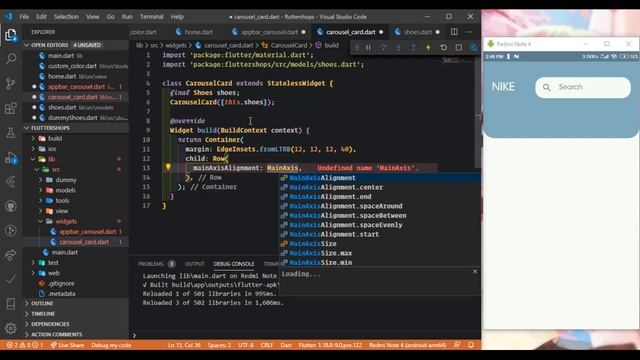This screenshot has height=360, width=640.
Task: Click the Search field in phone app
Action: coord(583,87)
